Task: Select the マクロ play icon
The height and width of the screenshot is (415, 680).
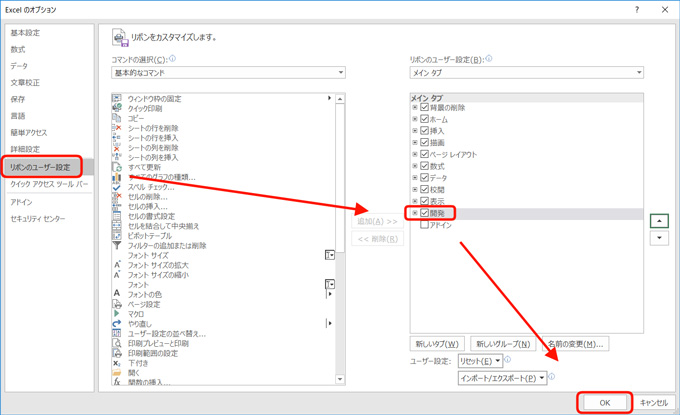Action: [117, 314]
